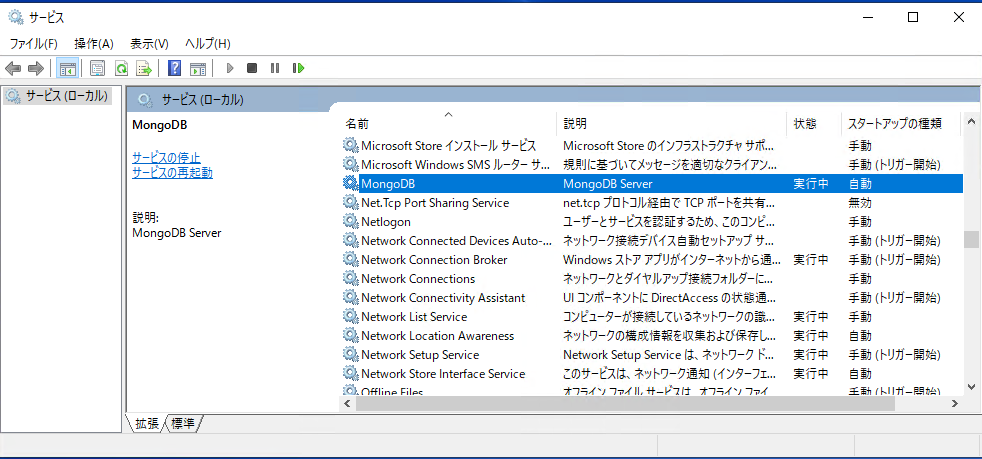
Task: Sort by the 状態 column header
Action: [x=814, y=123]
